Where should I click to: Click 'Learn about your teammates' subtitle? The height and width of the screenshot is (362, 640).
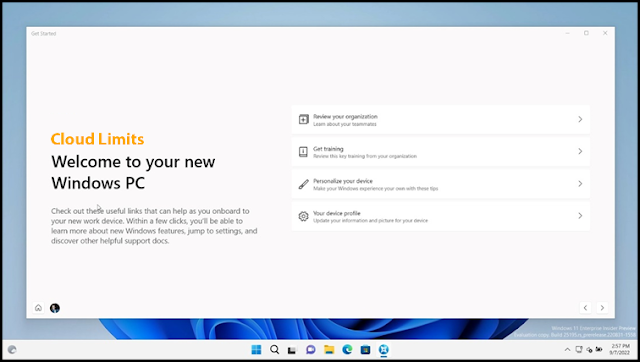[x=345, y=124]
